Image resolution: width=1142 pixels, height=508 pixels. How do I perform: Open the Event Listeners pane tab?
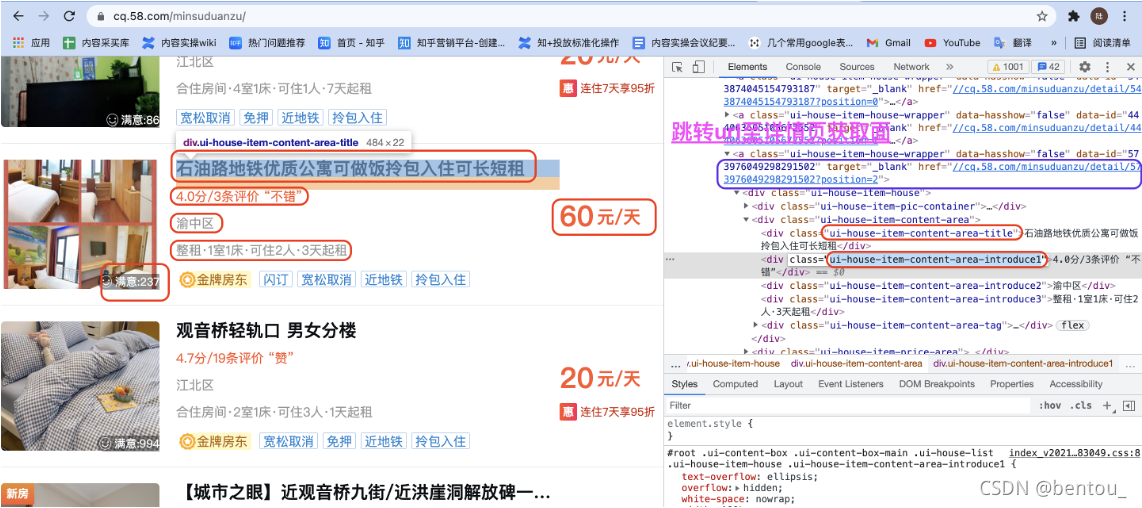point(850,384)
